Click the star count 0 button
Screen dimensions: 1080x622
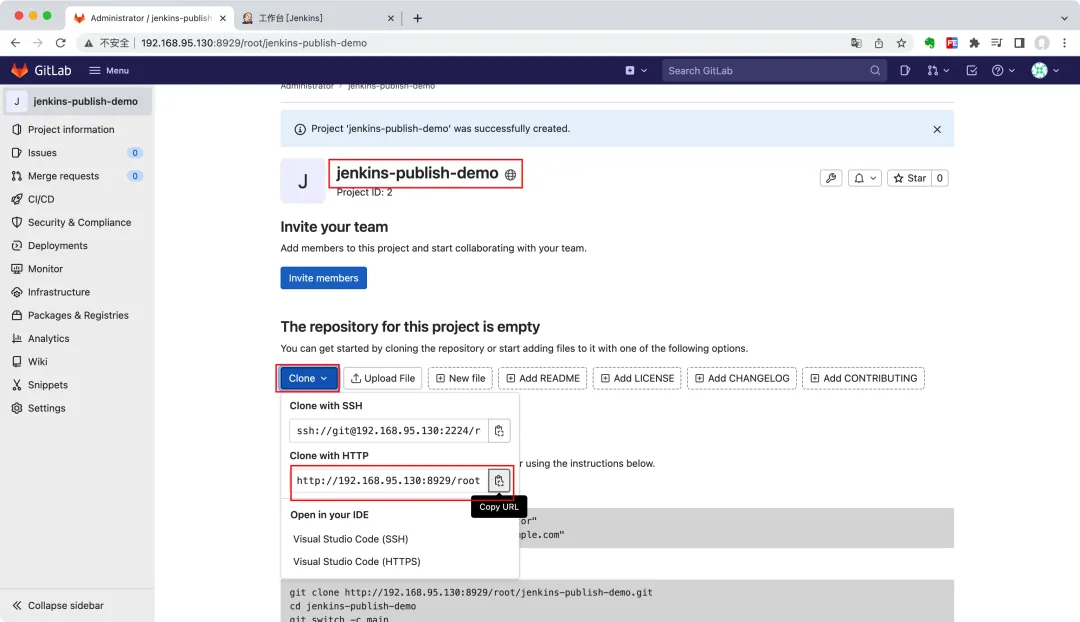[939, 178]
